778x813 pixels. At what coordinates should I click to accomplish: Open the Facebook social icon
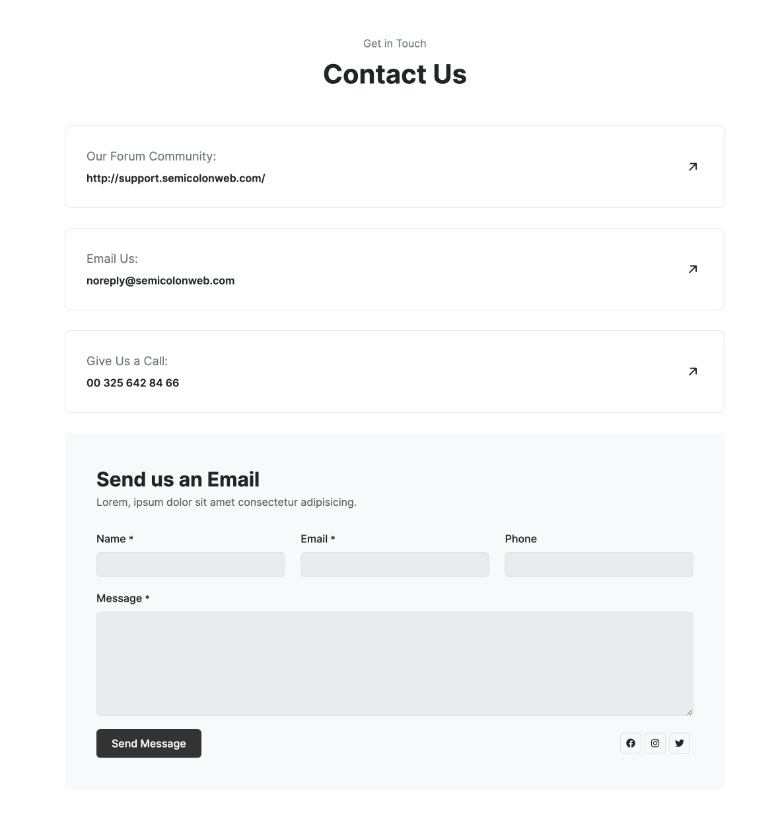(630, 743)
